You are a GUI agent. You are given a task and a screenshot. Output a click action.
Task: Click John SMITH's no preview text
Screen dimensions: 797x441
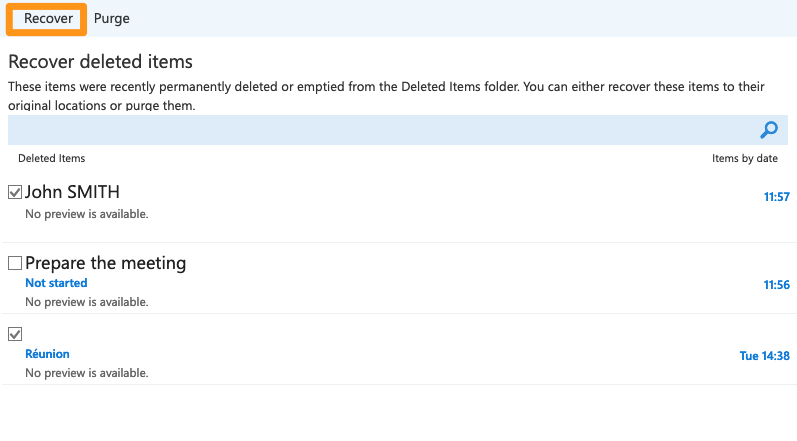pyautogui.click(x=86, y=214)
